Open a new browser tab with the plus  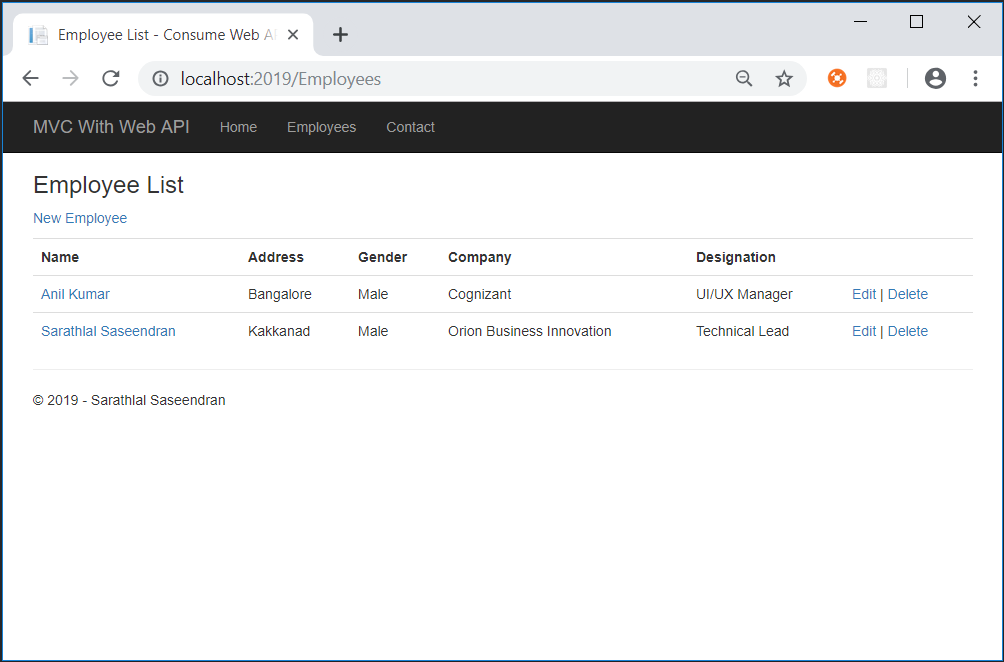pos(340,33)
